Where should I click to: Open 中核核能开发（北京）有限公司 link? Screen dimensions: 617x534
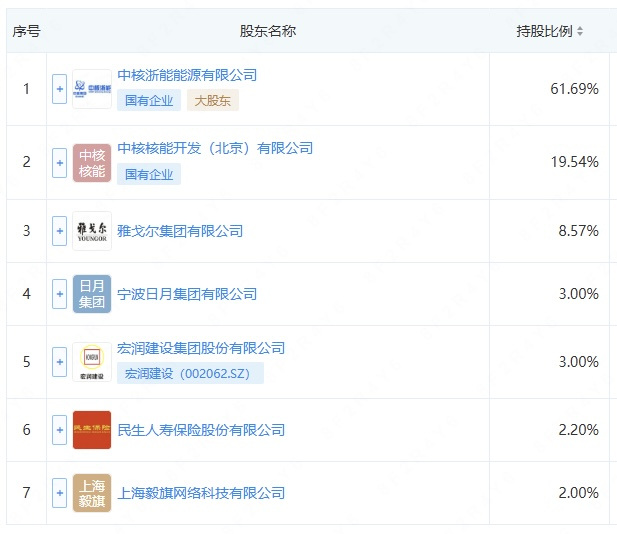click(x=215, y=148)
